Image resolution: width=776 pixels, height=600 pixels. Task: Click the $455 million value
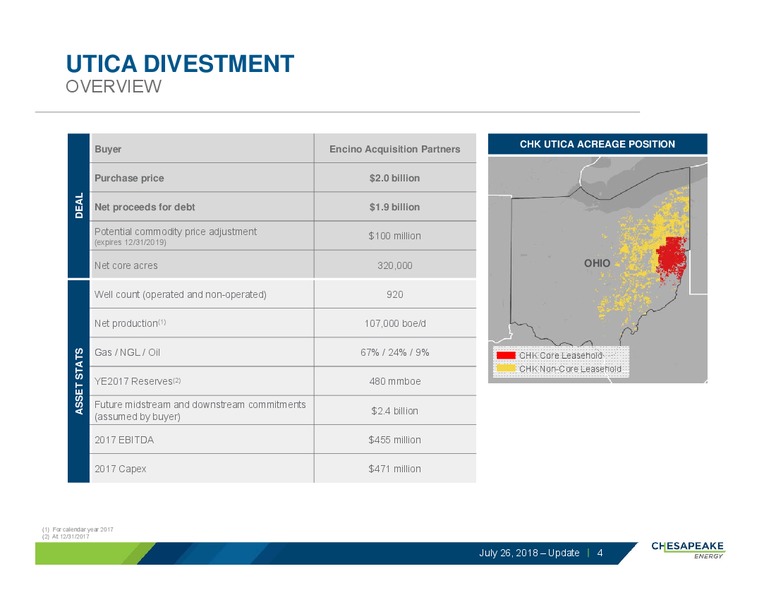(394, 440)
